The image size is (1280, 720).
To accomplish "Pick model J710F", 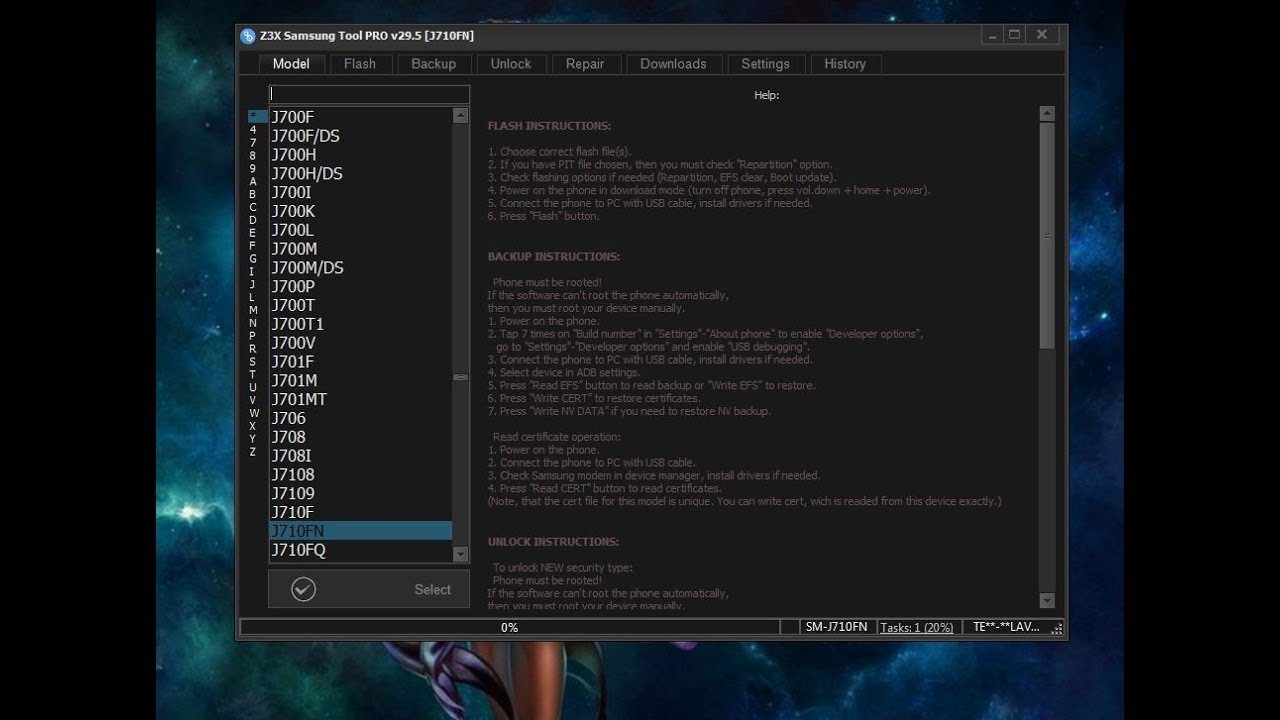I will (x=360, y=513).
